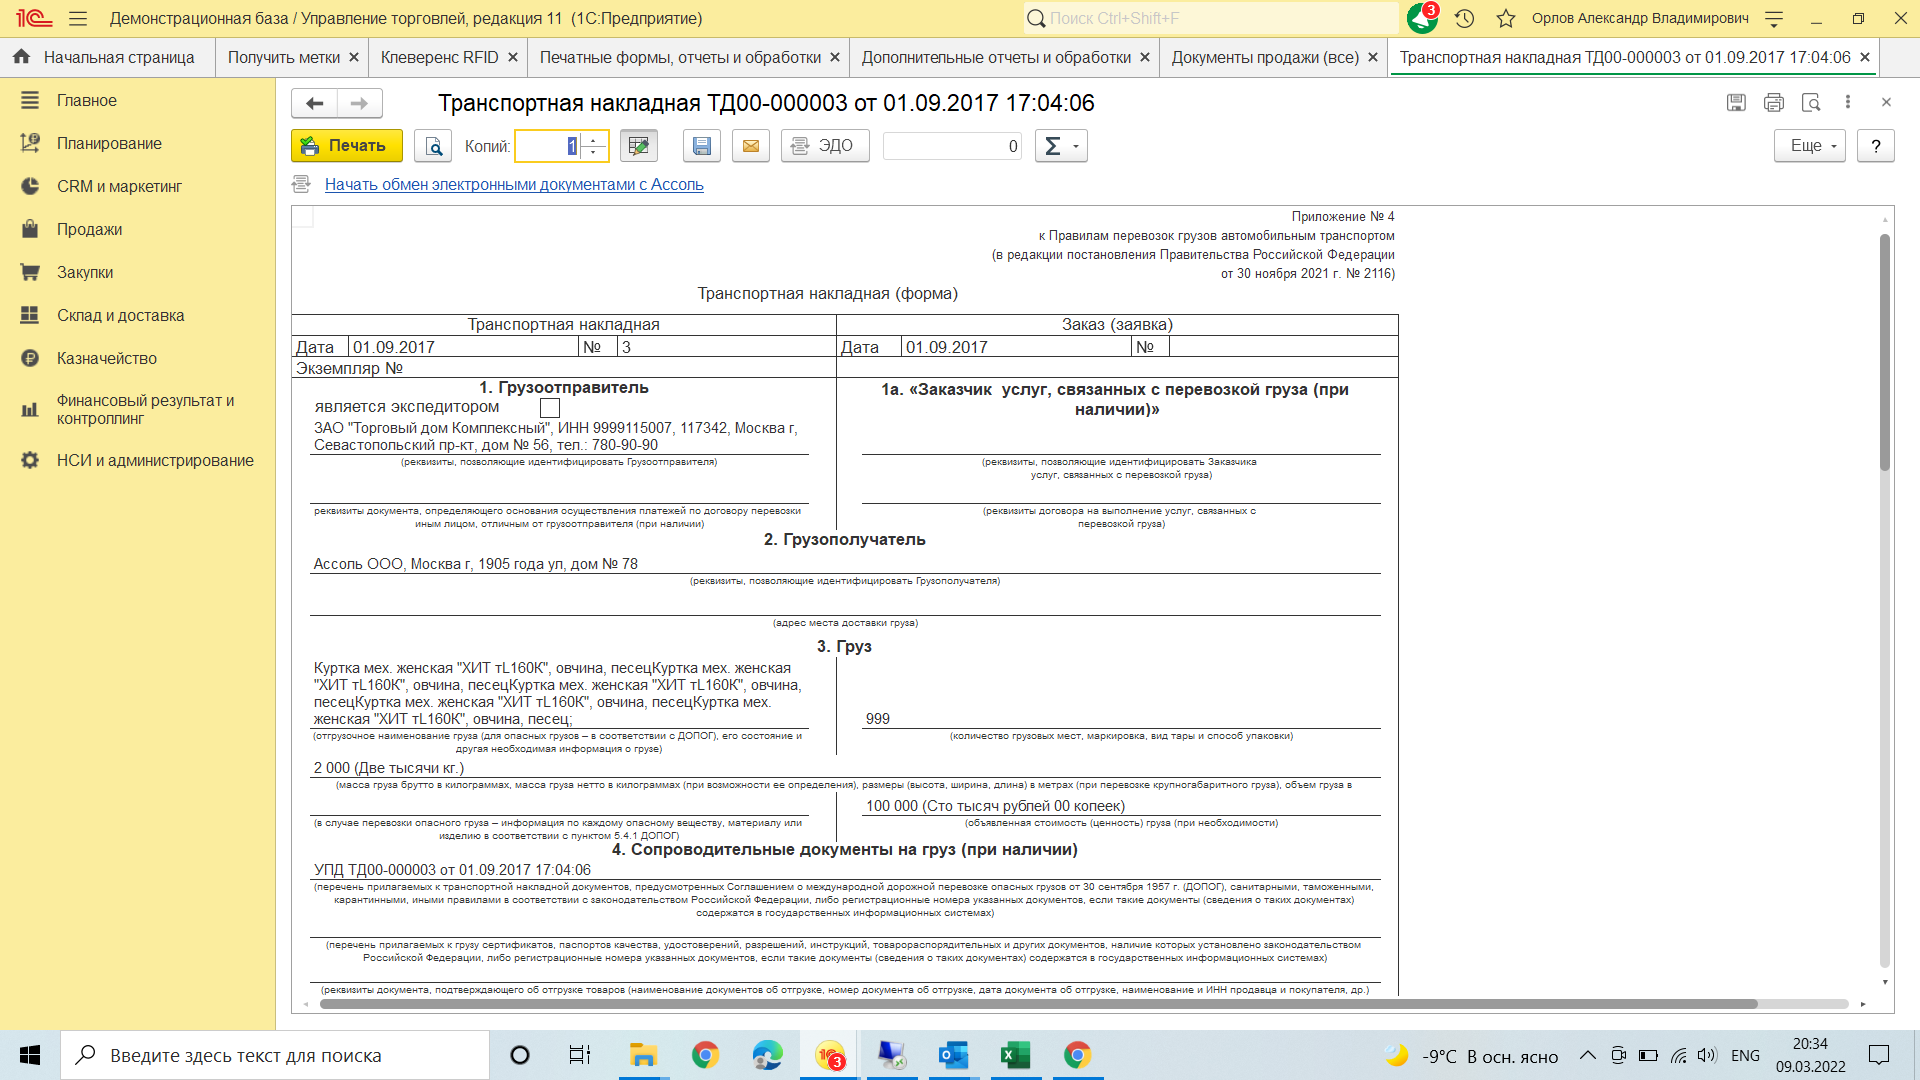Open service settings menu next to username

tap(1774, 18)
